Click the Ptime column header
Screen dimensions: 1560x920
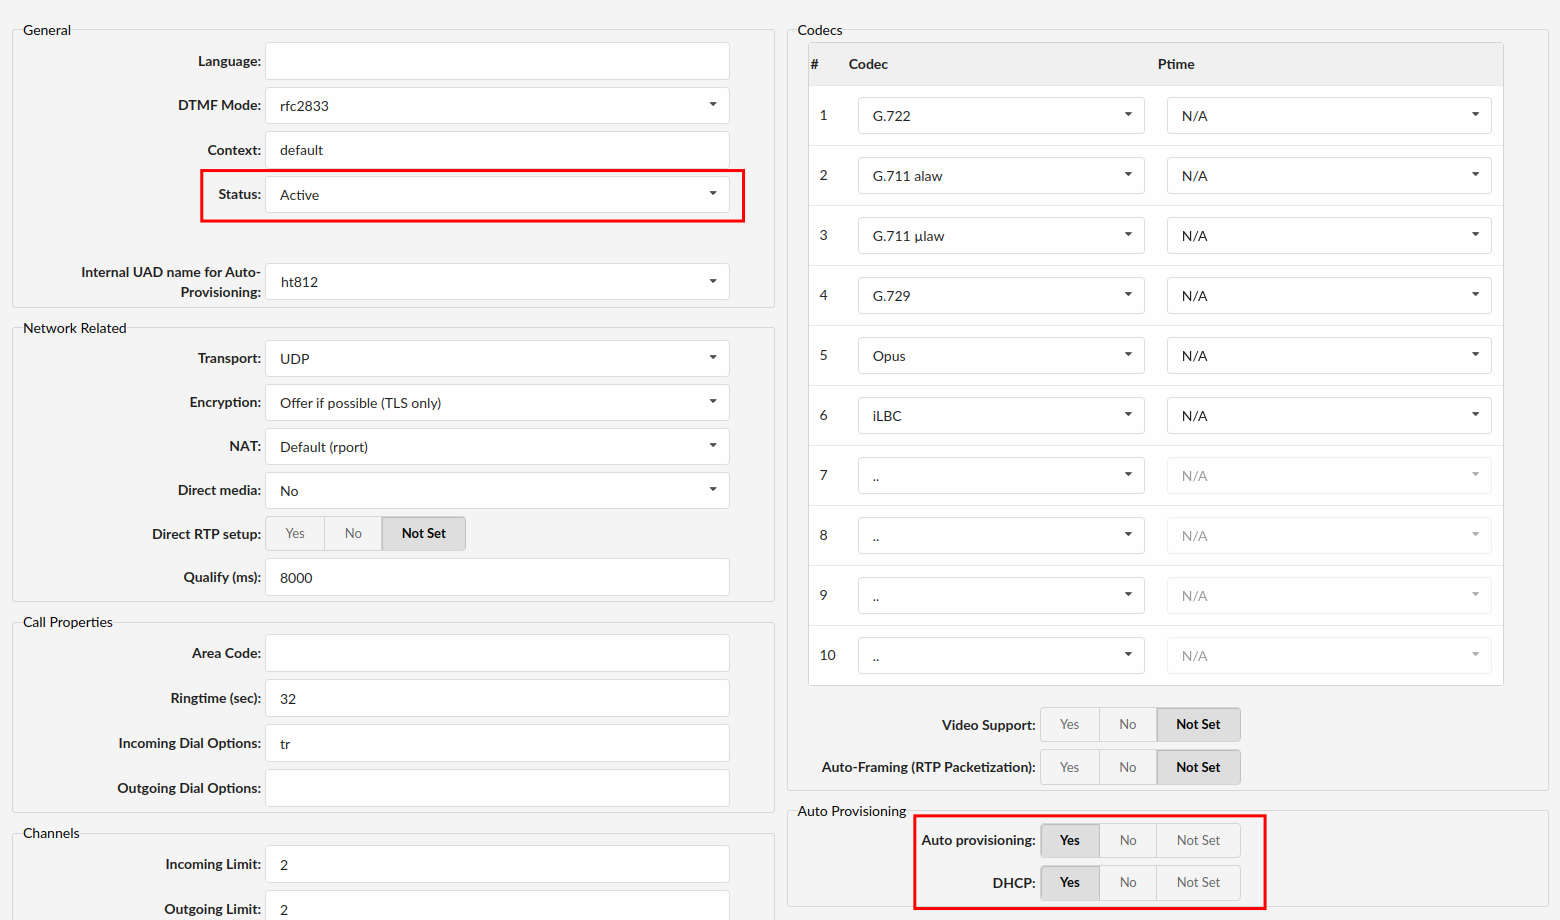(x=1176, y=64)
